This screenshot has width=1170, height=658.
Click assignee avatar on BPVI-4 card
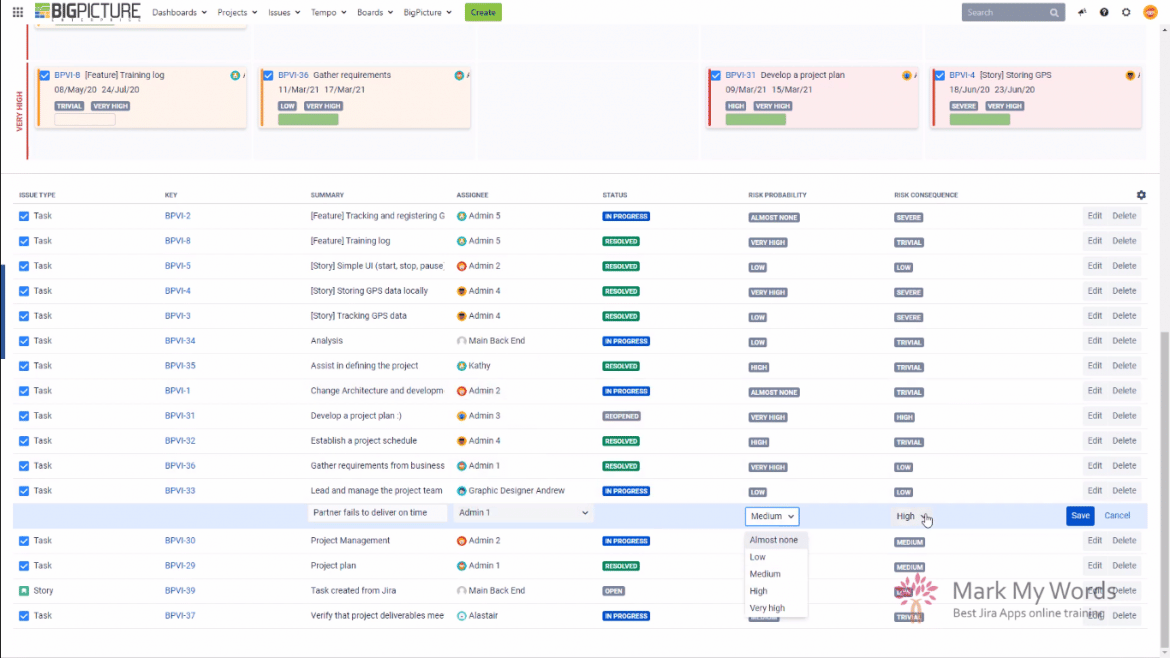pyautogui.click(x=1130, y=75)
